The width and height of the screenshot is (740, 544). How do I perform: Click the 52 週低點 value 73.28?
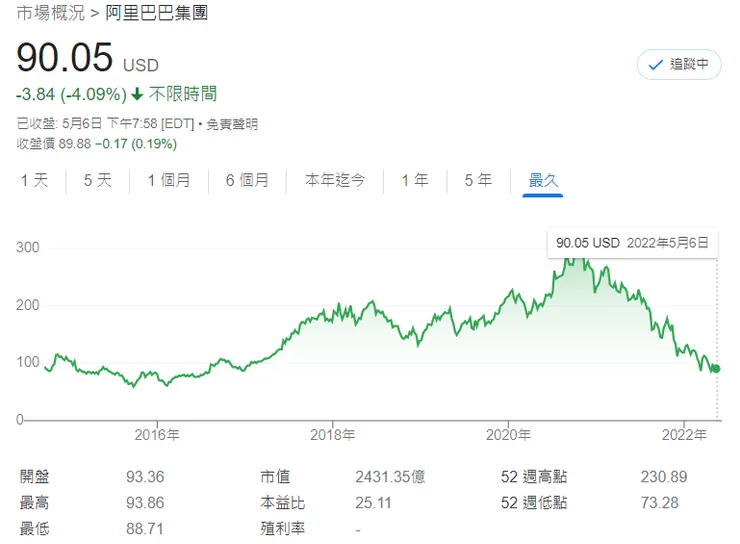point(660,503)
